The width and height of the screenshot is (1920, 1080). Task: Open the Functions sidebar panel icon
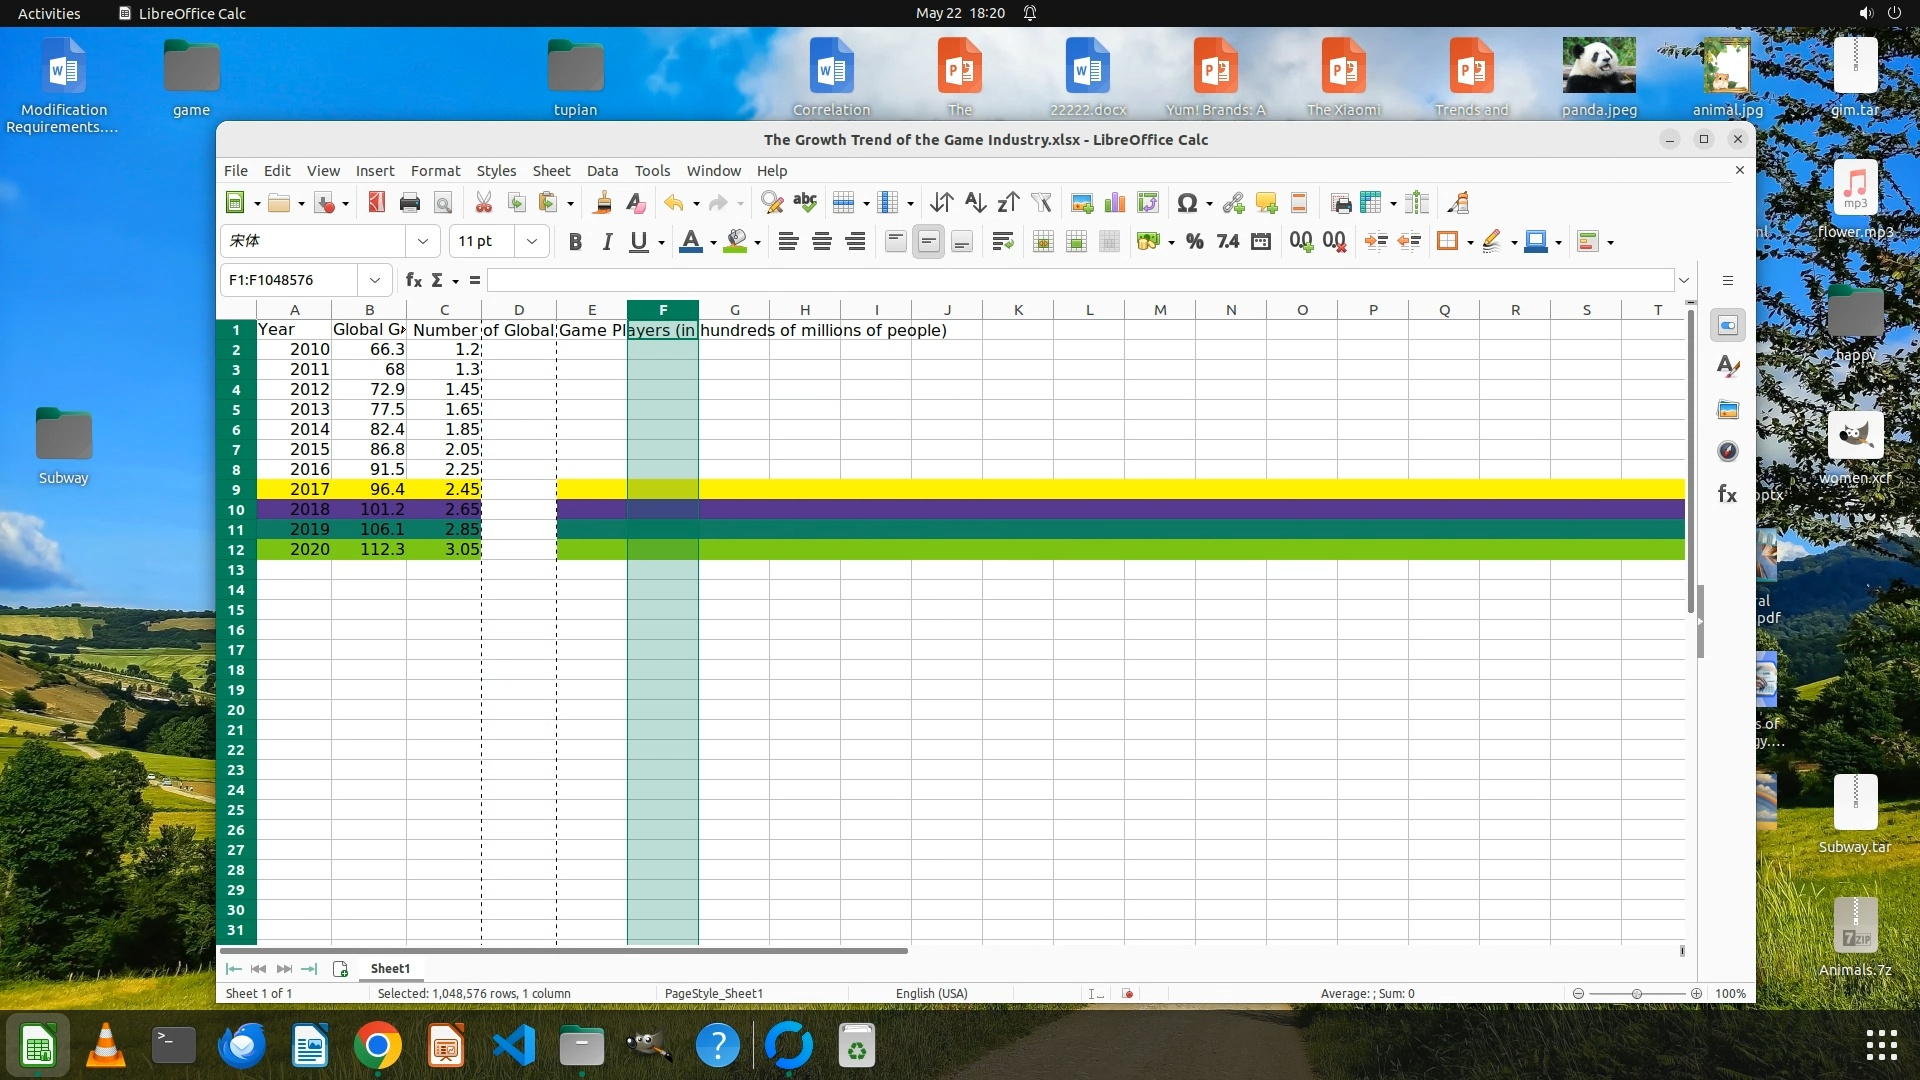pos(1727,494)
